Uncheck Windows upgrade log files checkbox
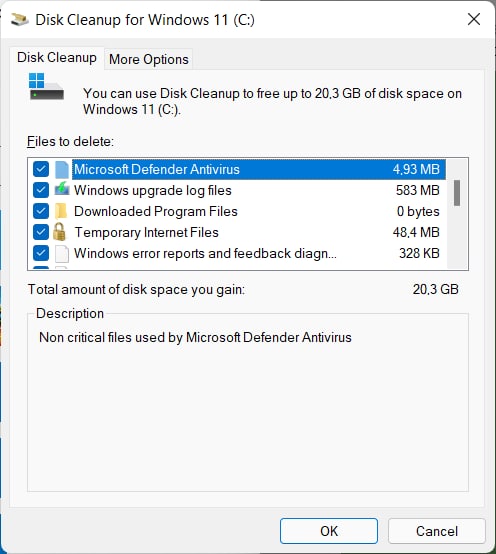 pyautogui.click(x=41, y=190)
